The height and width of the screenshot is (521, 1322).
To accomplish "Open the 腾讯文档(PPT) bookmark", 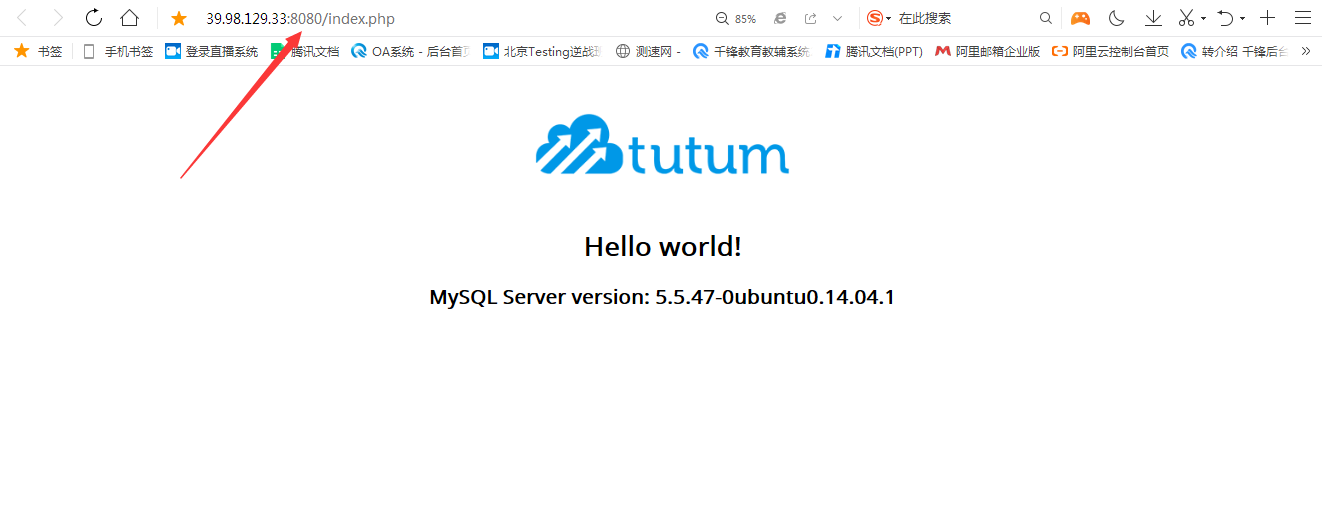I will click(x=874, y=51).
